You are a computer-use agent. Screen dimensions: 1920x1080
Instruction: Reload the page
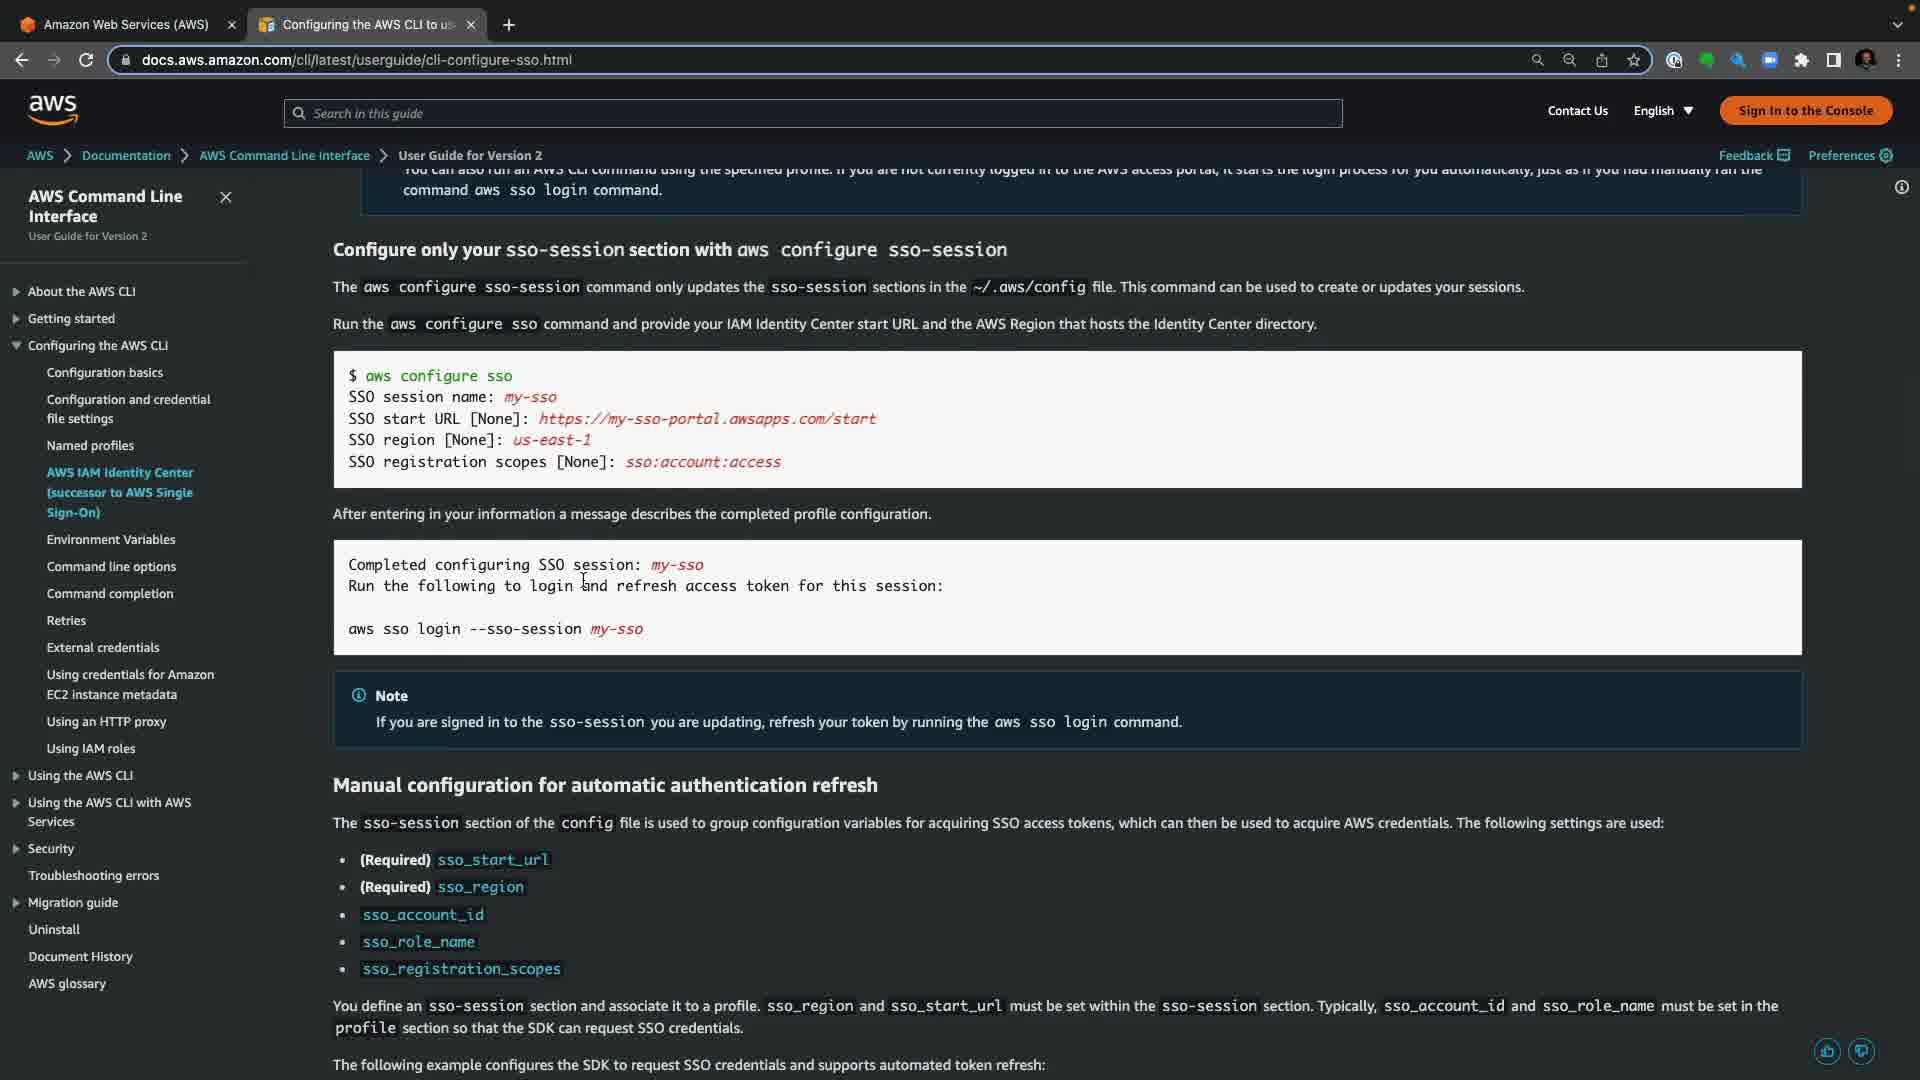(x=86, y=60)
